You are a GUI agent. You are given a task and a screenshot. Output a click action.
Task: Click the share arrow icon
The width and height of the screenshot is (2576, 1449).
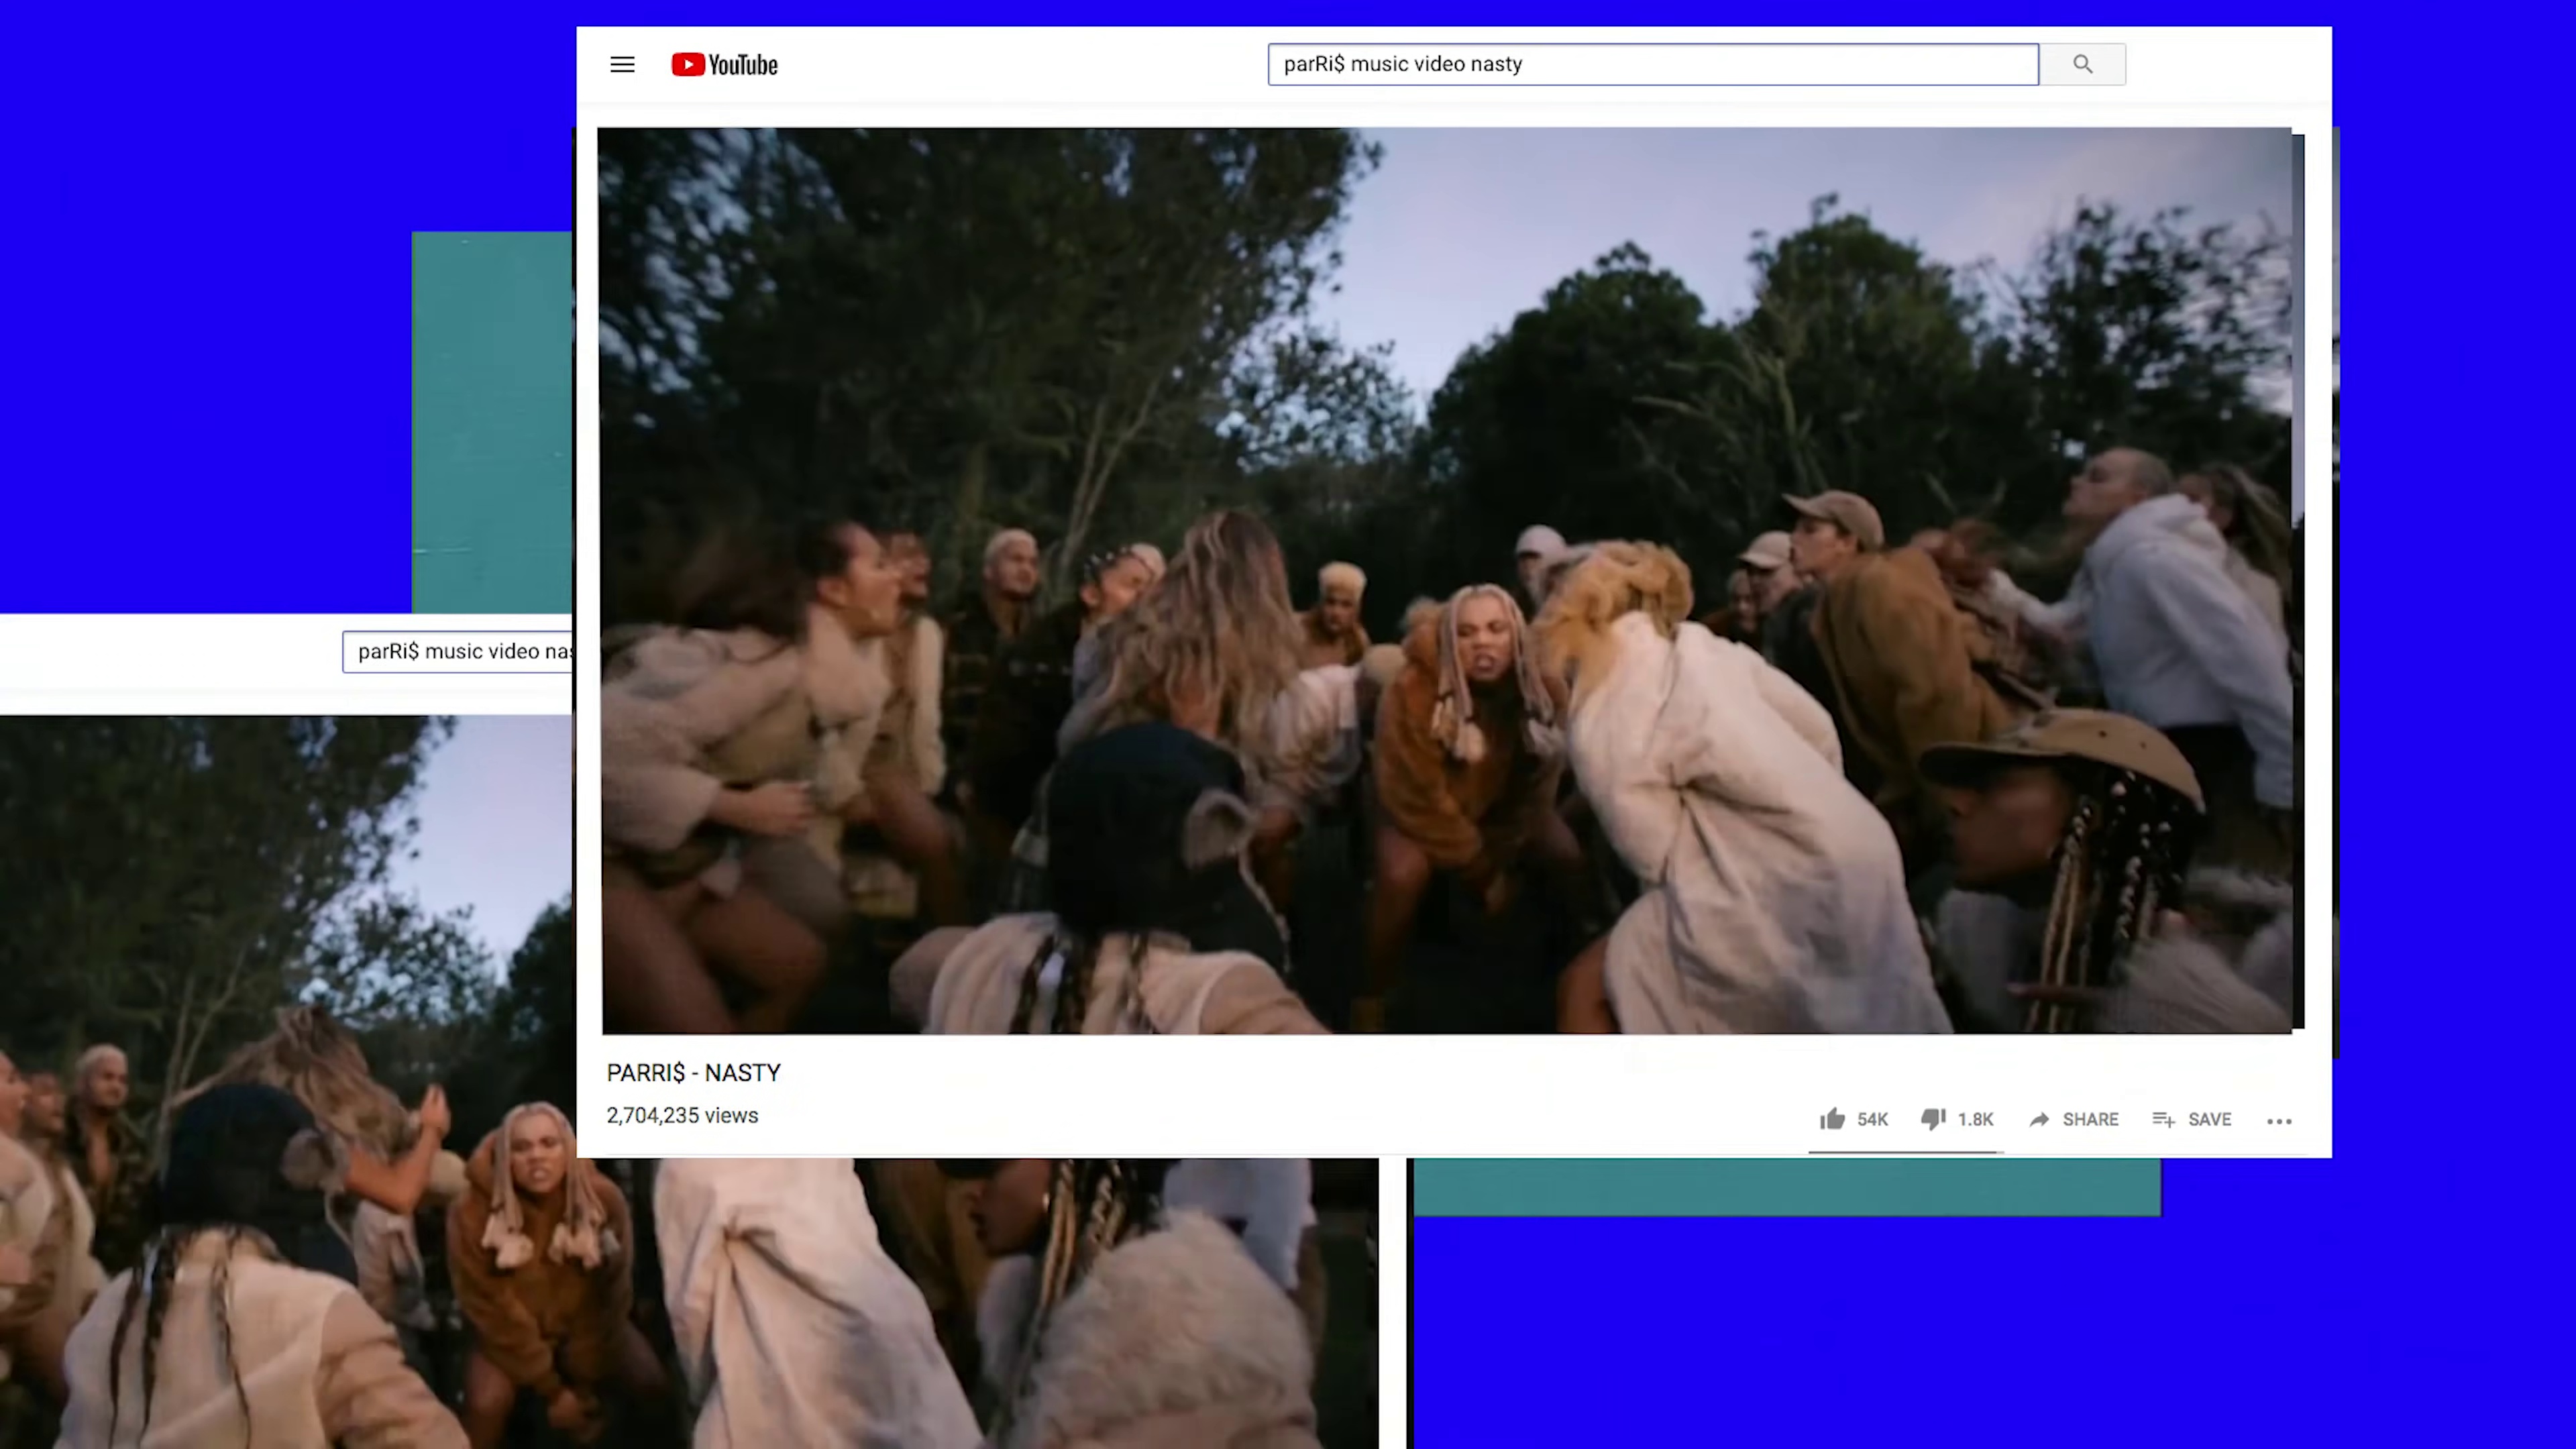2039,1119
